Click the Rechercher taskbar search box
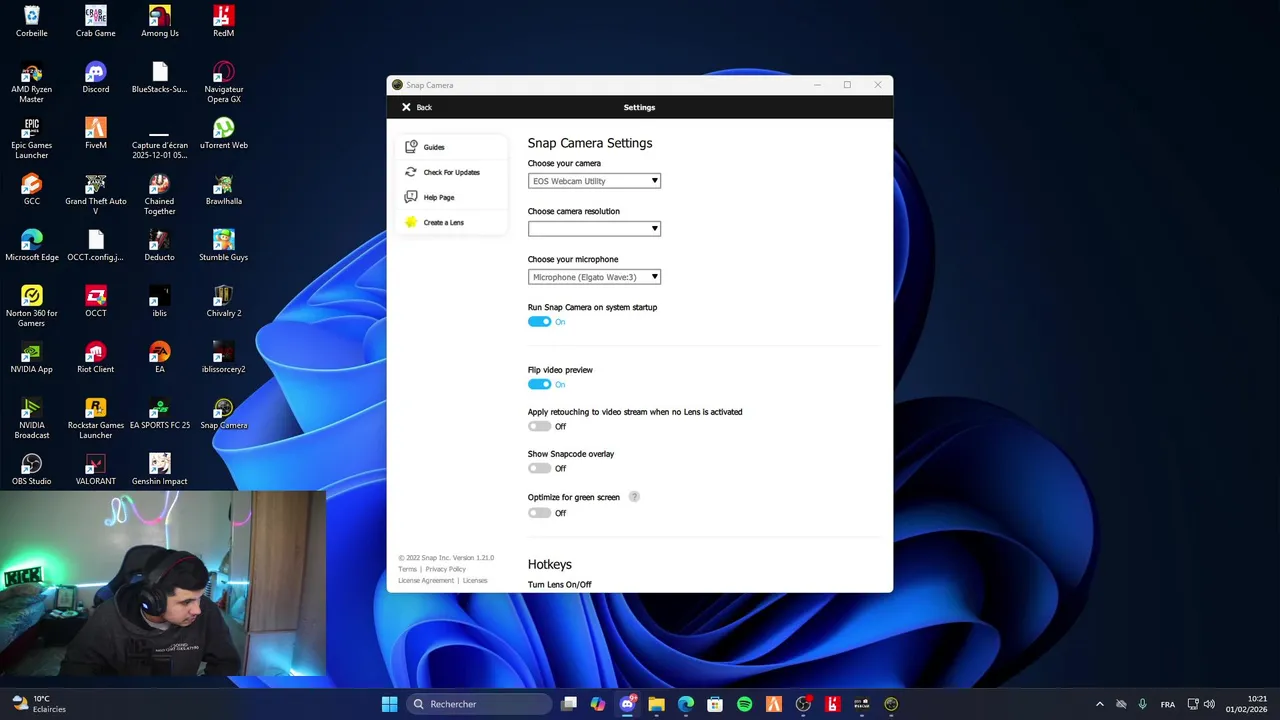The width and height of the screenshot is (1280, 720). click(480, 704)
